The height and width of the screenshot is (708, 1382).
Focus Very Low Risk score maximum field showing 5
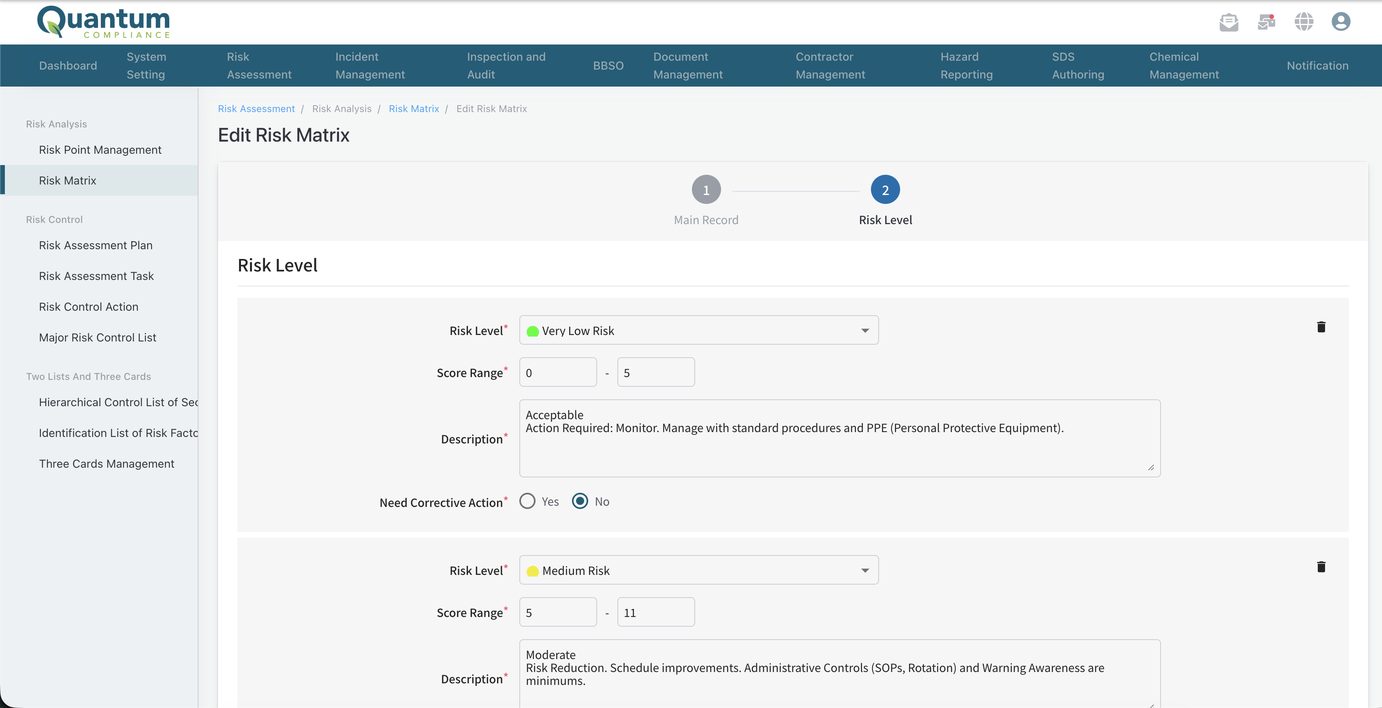pyautogui.click(x=656, y=372)
